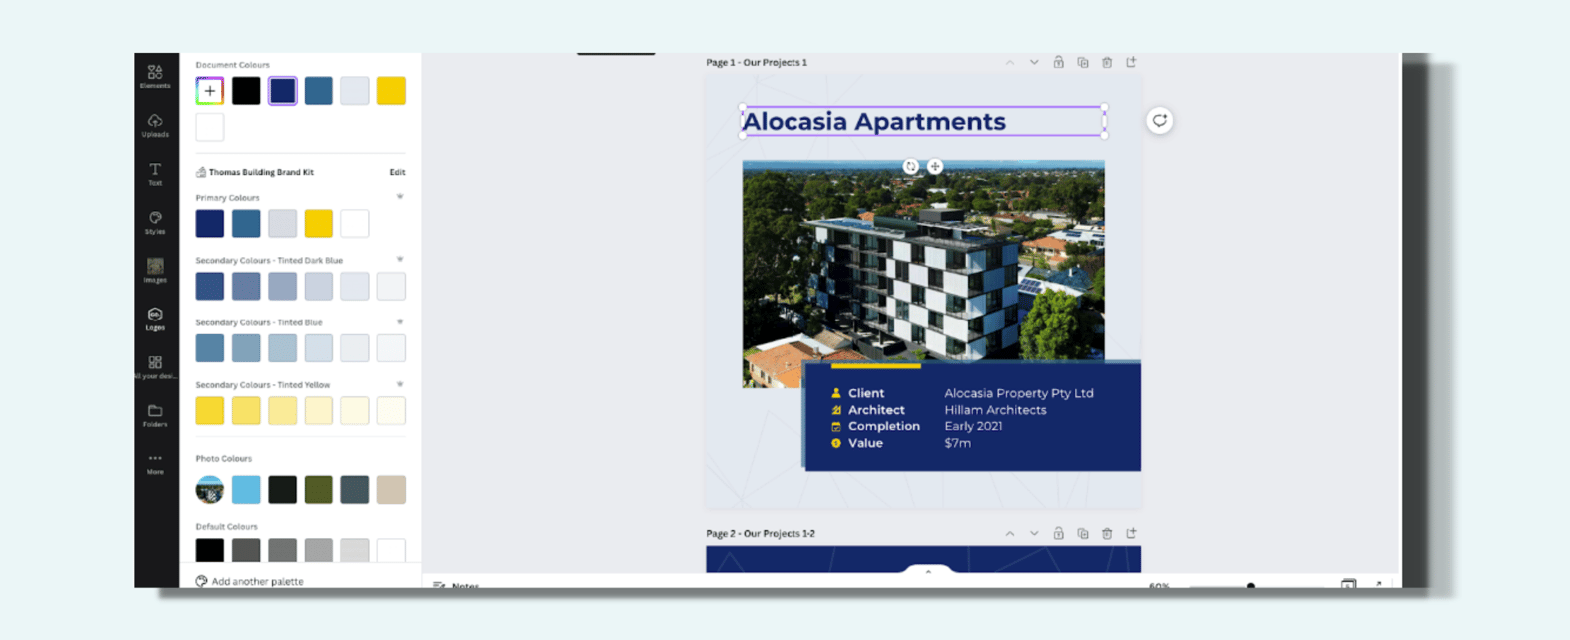The image size is (1570, 640).
Task: Click the Page 1 - Our Projects 1 title
Action: tap(757, 62)
